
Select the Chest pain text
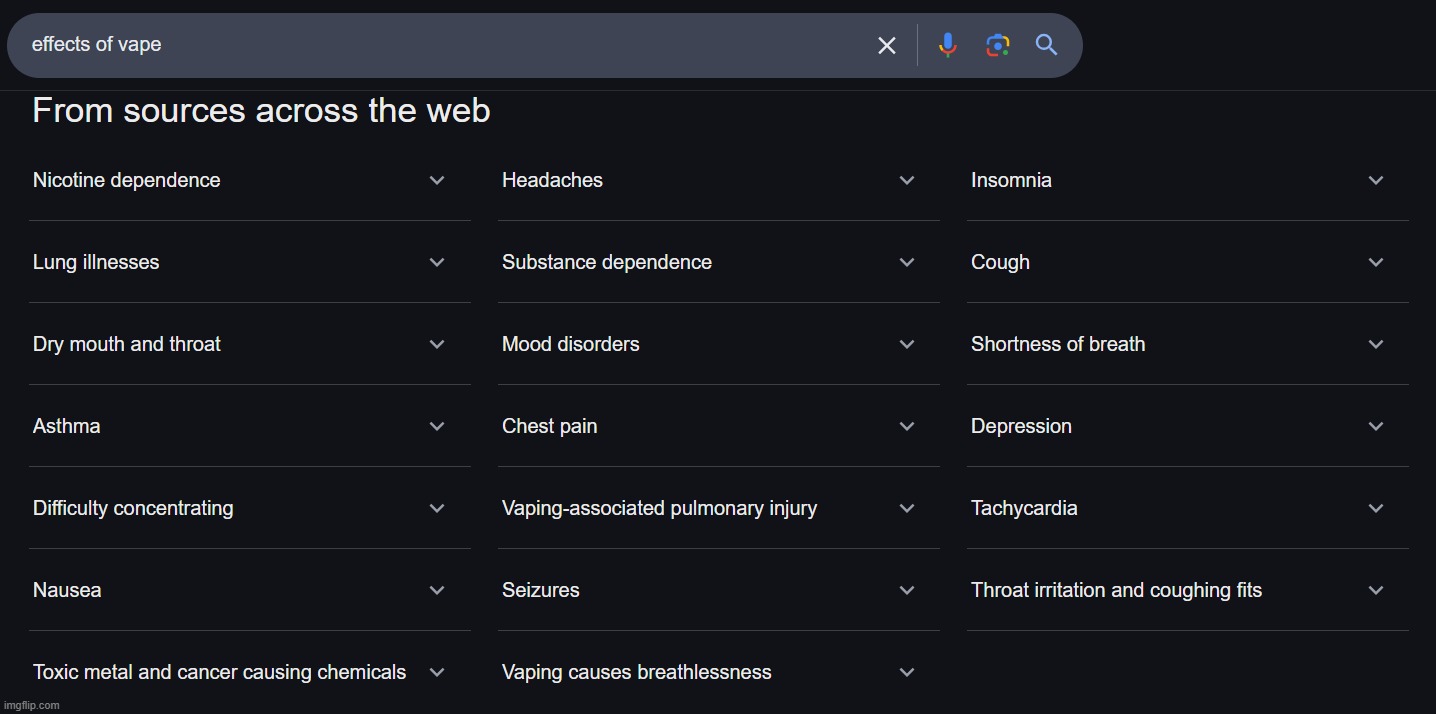click(550, 427)
